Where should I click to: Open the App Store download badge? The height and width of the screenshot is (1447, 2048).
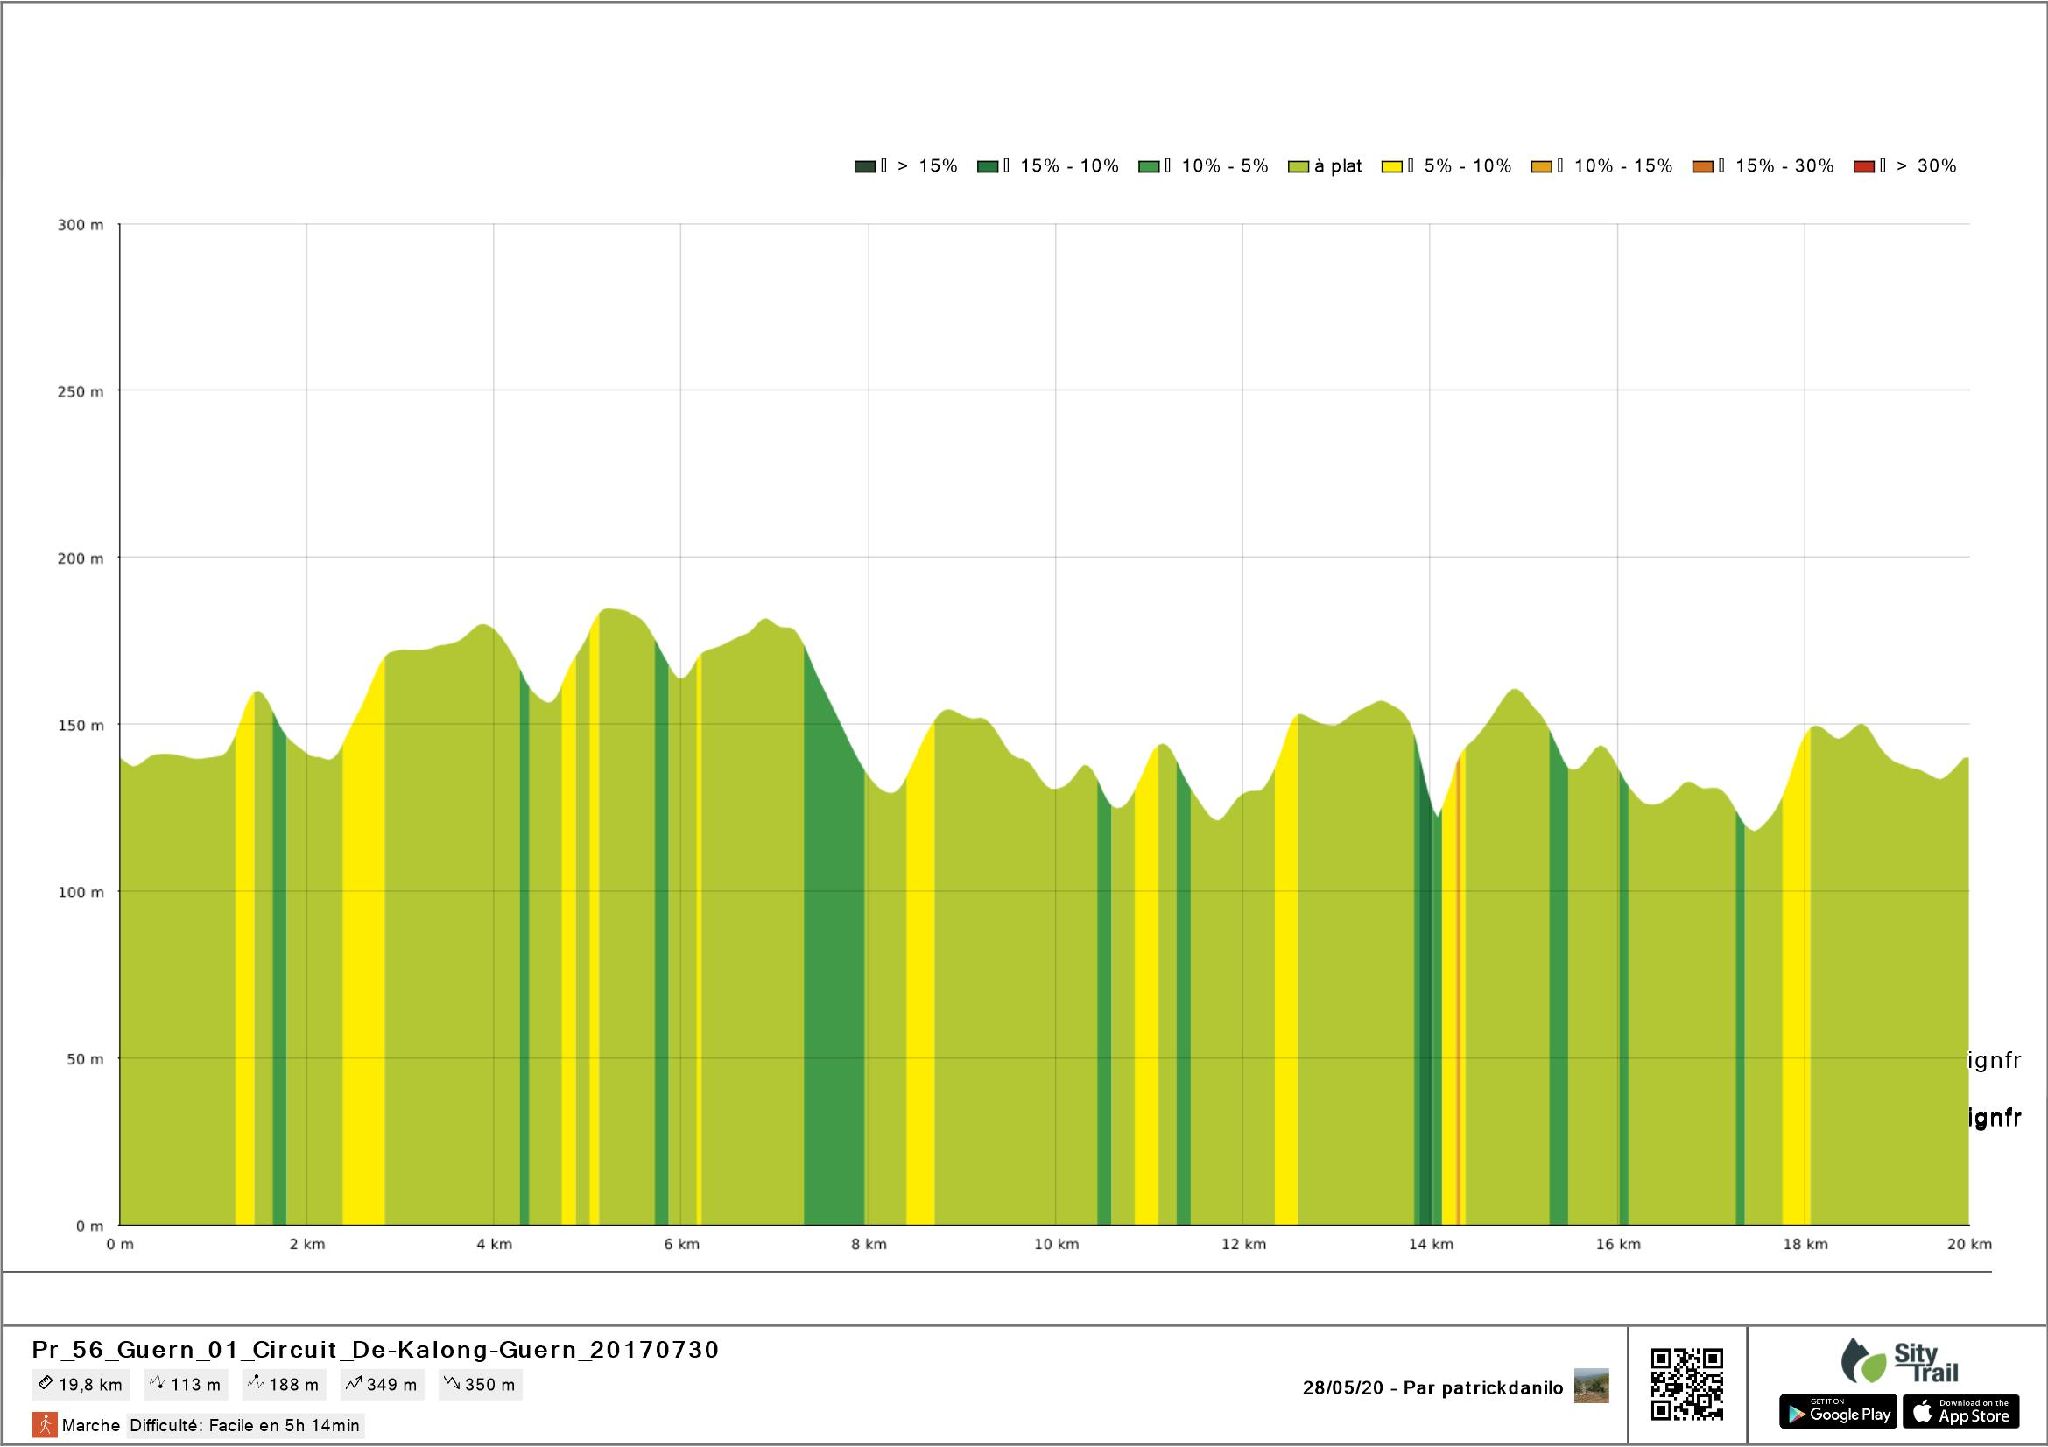coord(1961,1412)
